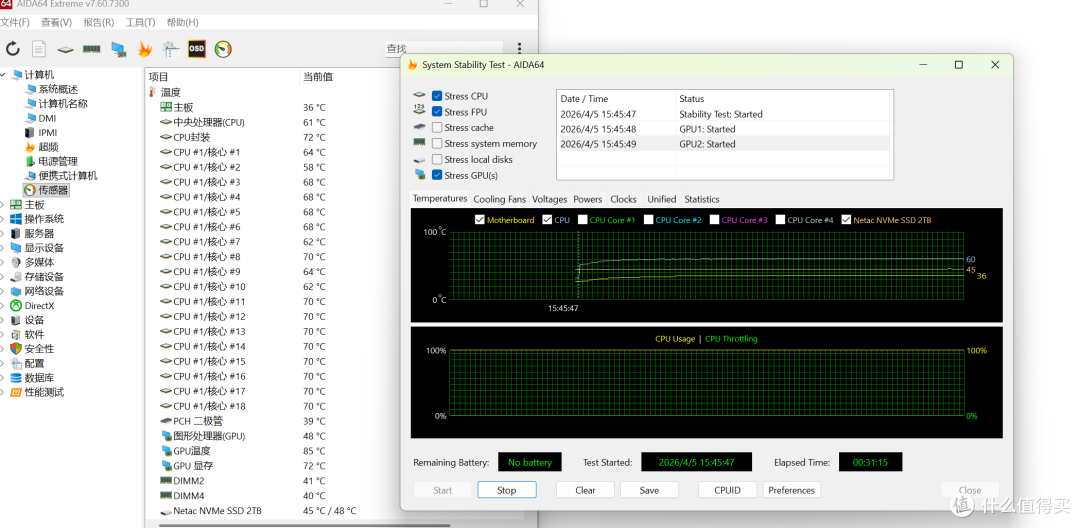Screen dimensions: 1080x528
Task: Open the OSD panel icon
Action: (197, 49)
